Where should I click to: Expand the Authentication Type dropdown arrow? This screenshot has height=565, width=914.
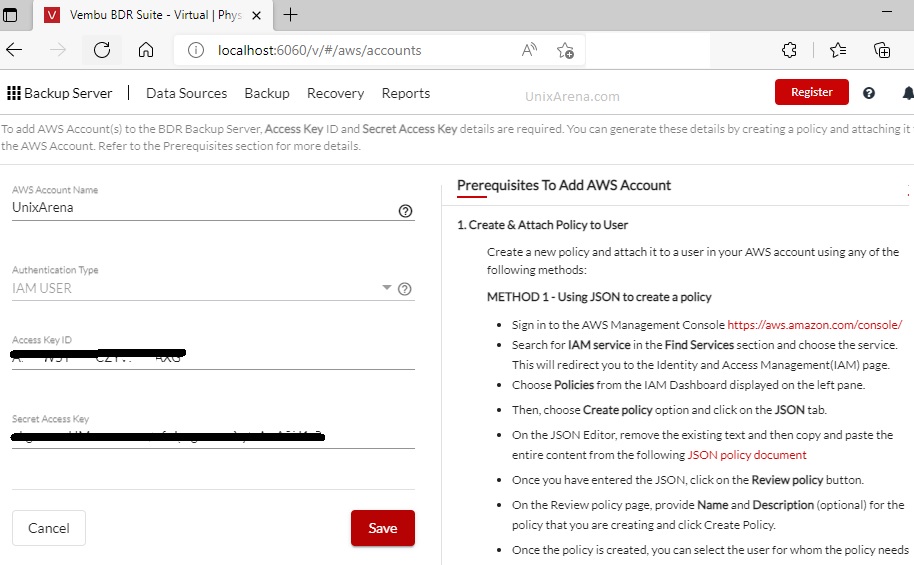(x=386, y=287)
